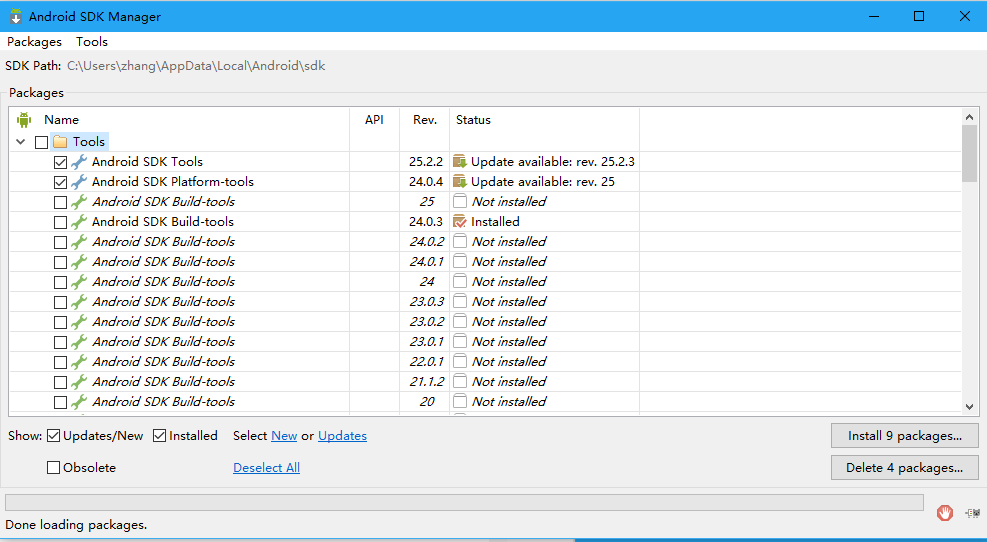Screen dimensions: 987x542
Task: Uncheck Android SDK Platform-tools checkbox
Action: pyautogui.click(x=60, y=183)
